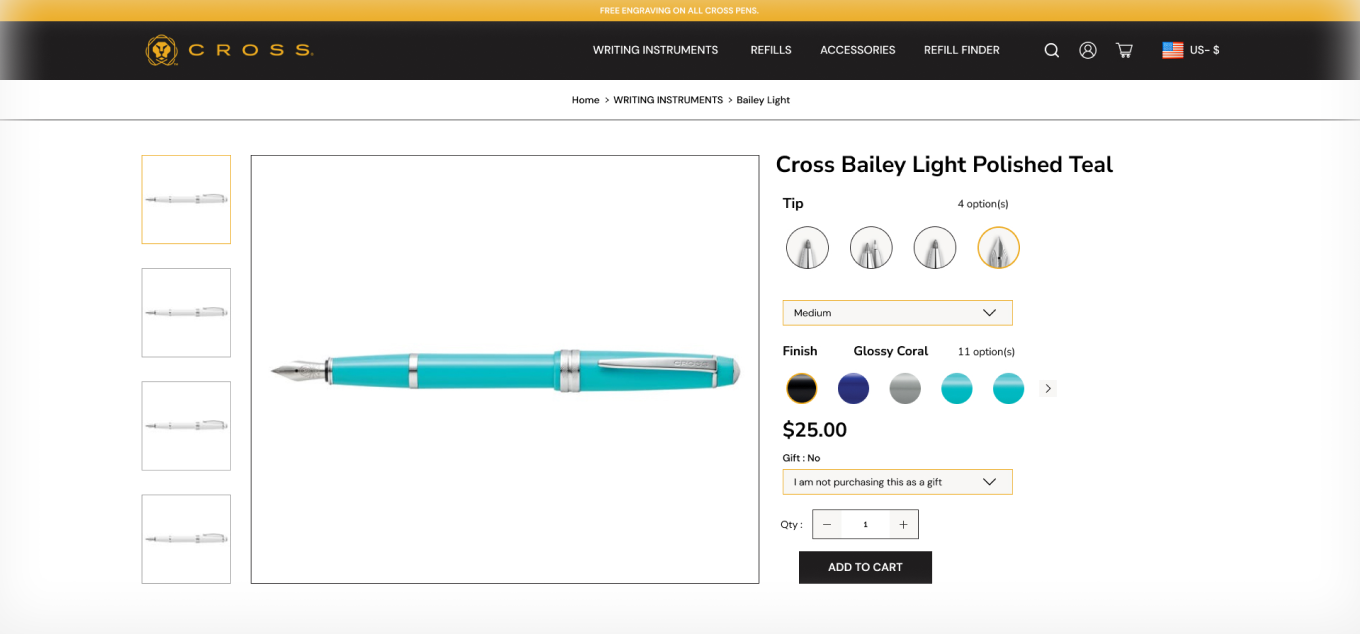The image size is (1360, 634).
Task: Click the Bailey Light breadcrumb
Action: (763, 100)
